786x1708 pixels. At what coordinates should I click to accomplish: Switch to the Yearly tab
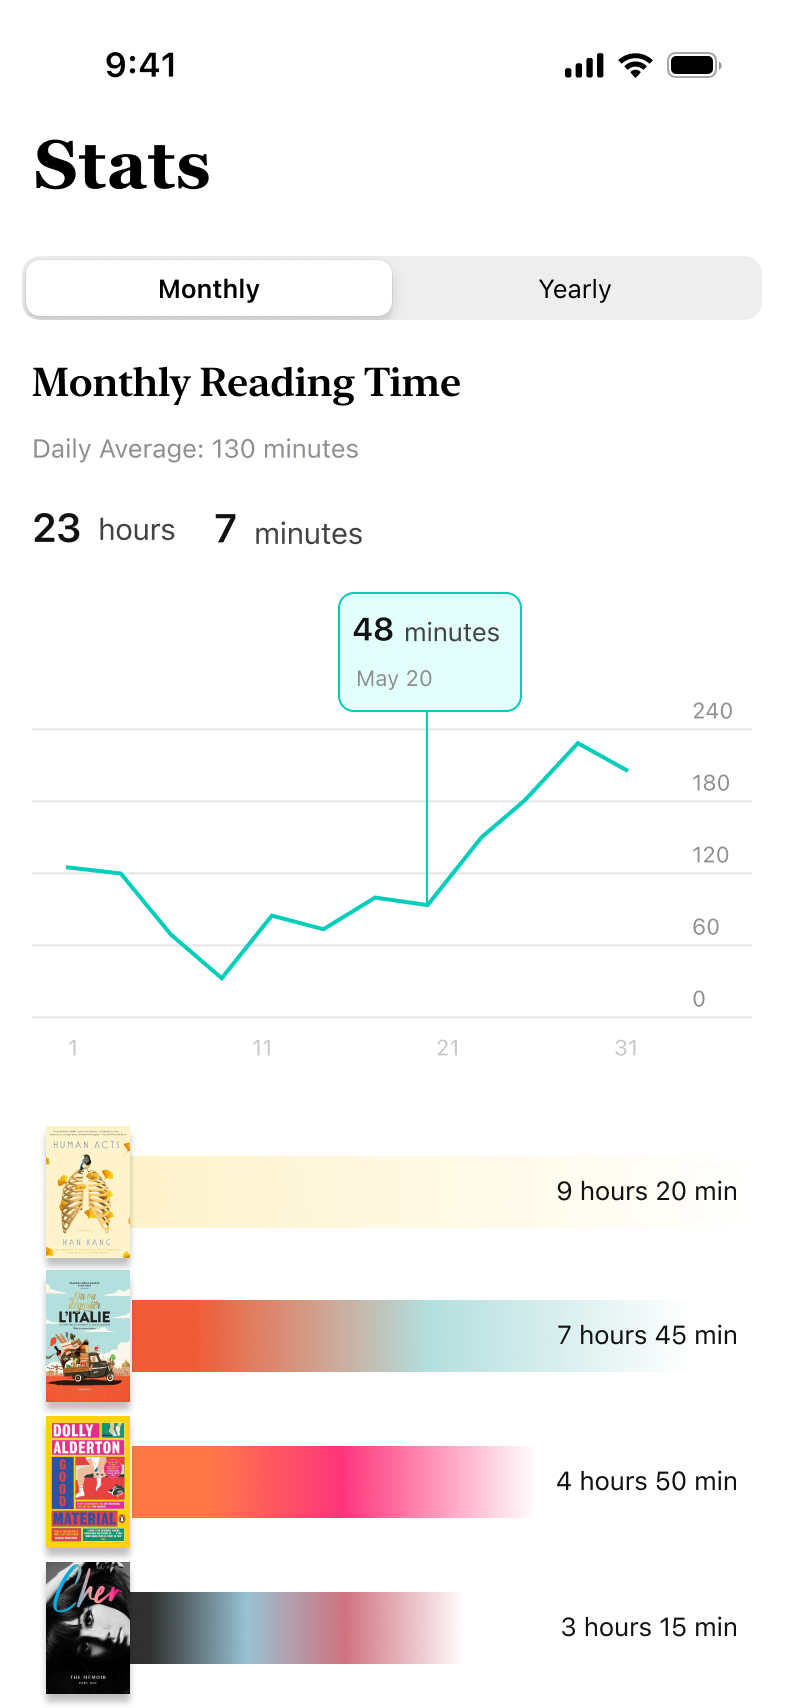tap(575, 288)
